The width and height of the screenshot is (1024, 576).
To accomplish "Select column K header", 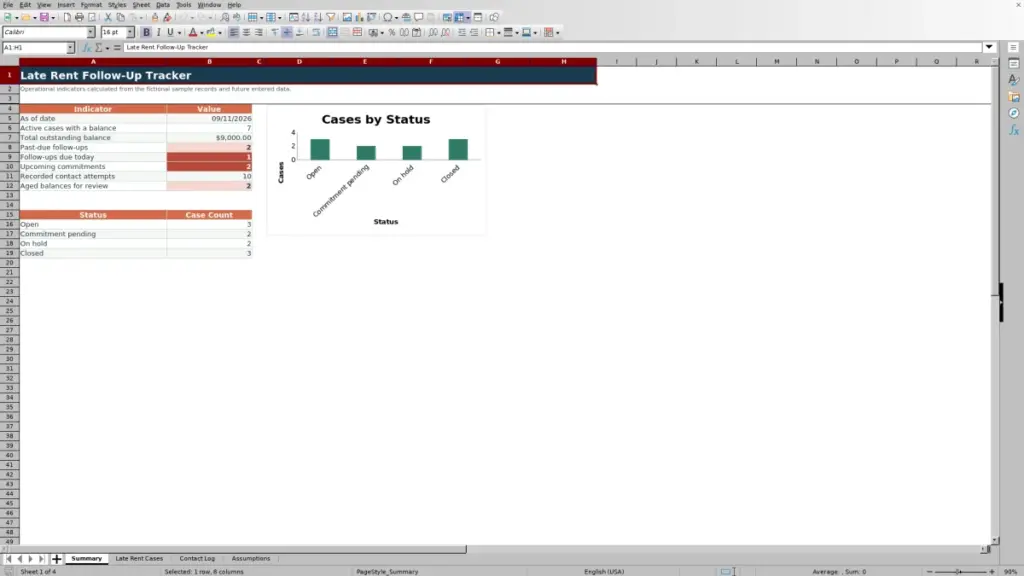I will pos(696,61).
